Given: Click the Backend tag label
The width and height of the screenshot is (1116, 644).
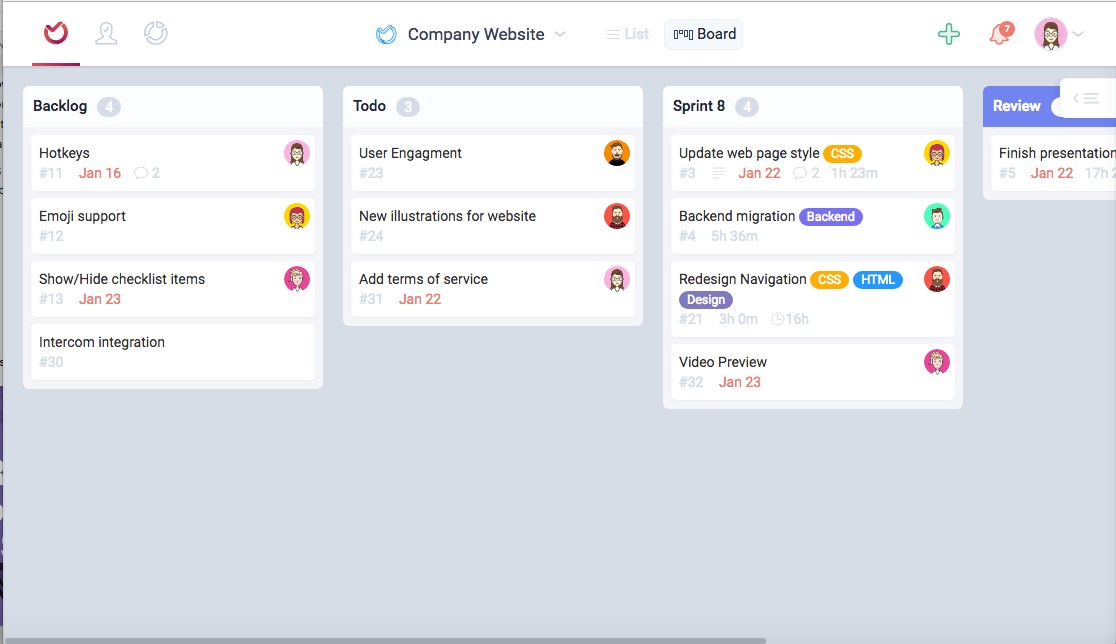Looking at the screenshot, I should click(x=831, y=216).
